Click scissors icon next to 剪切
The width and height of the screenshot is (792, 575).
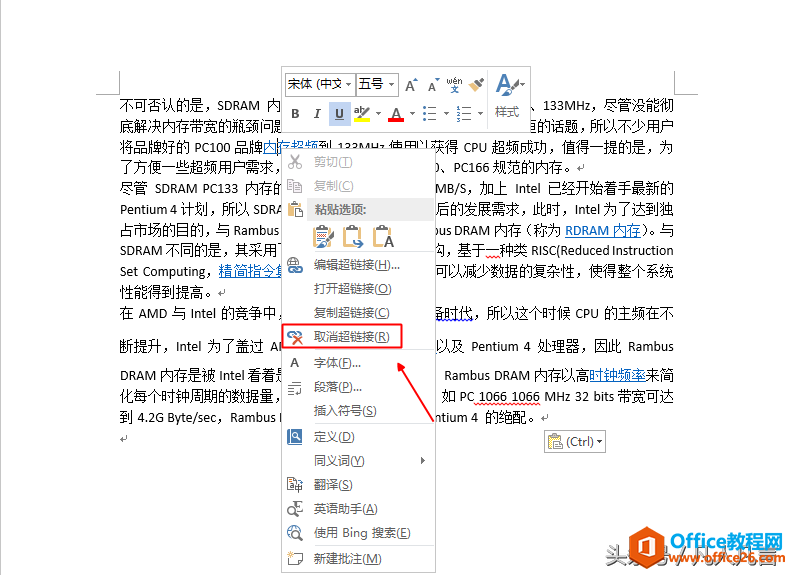(294, 162)
